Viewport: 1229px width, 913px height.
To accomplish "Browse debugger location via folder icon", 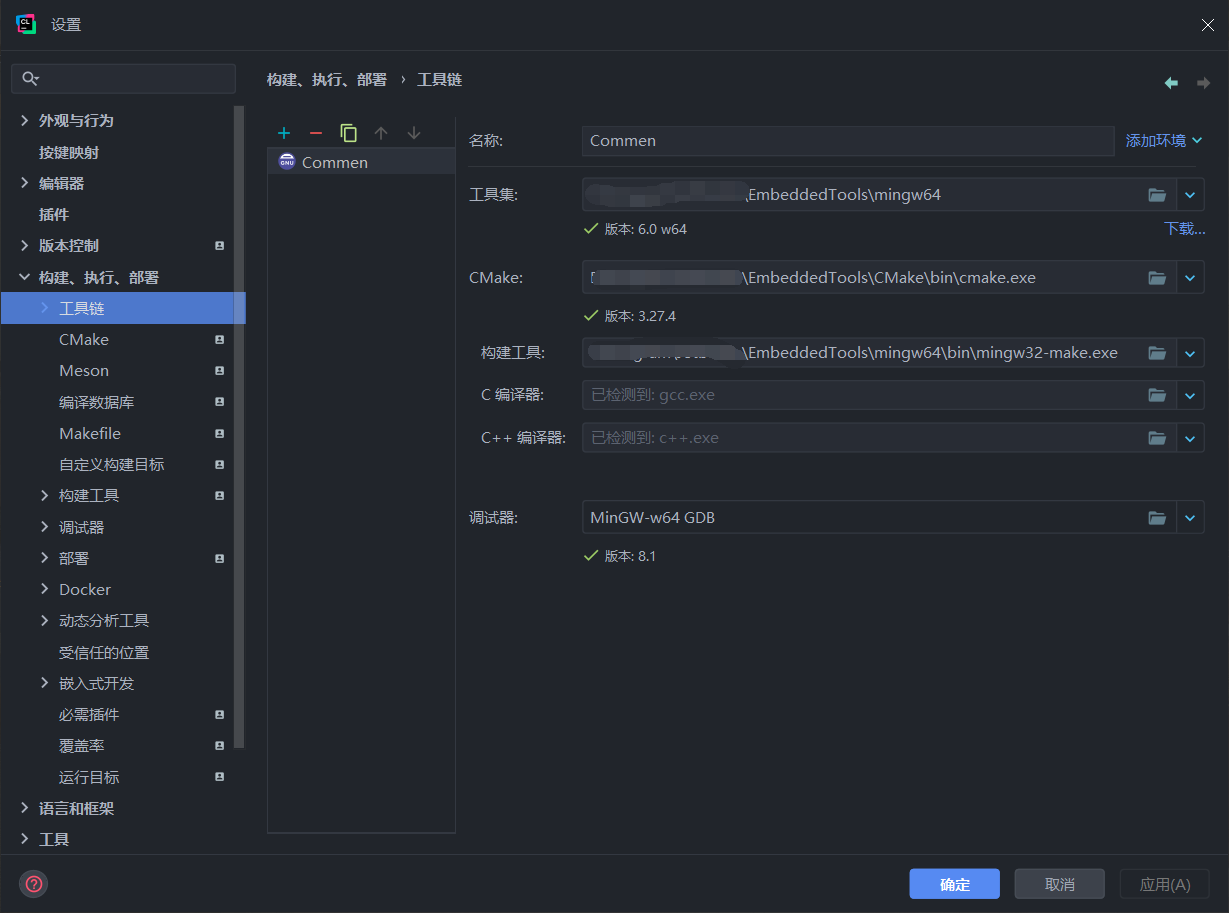I will (1157, 517).
